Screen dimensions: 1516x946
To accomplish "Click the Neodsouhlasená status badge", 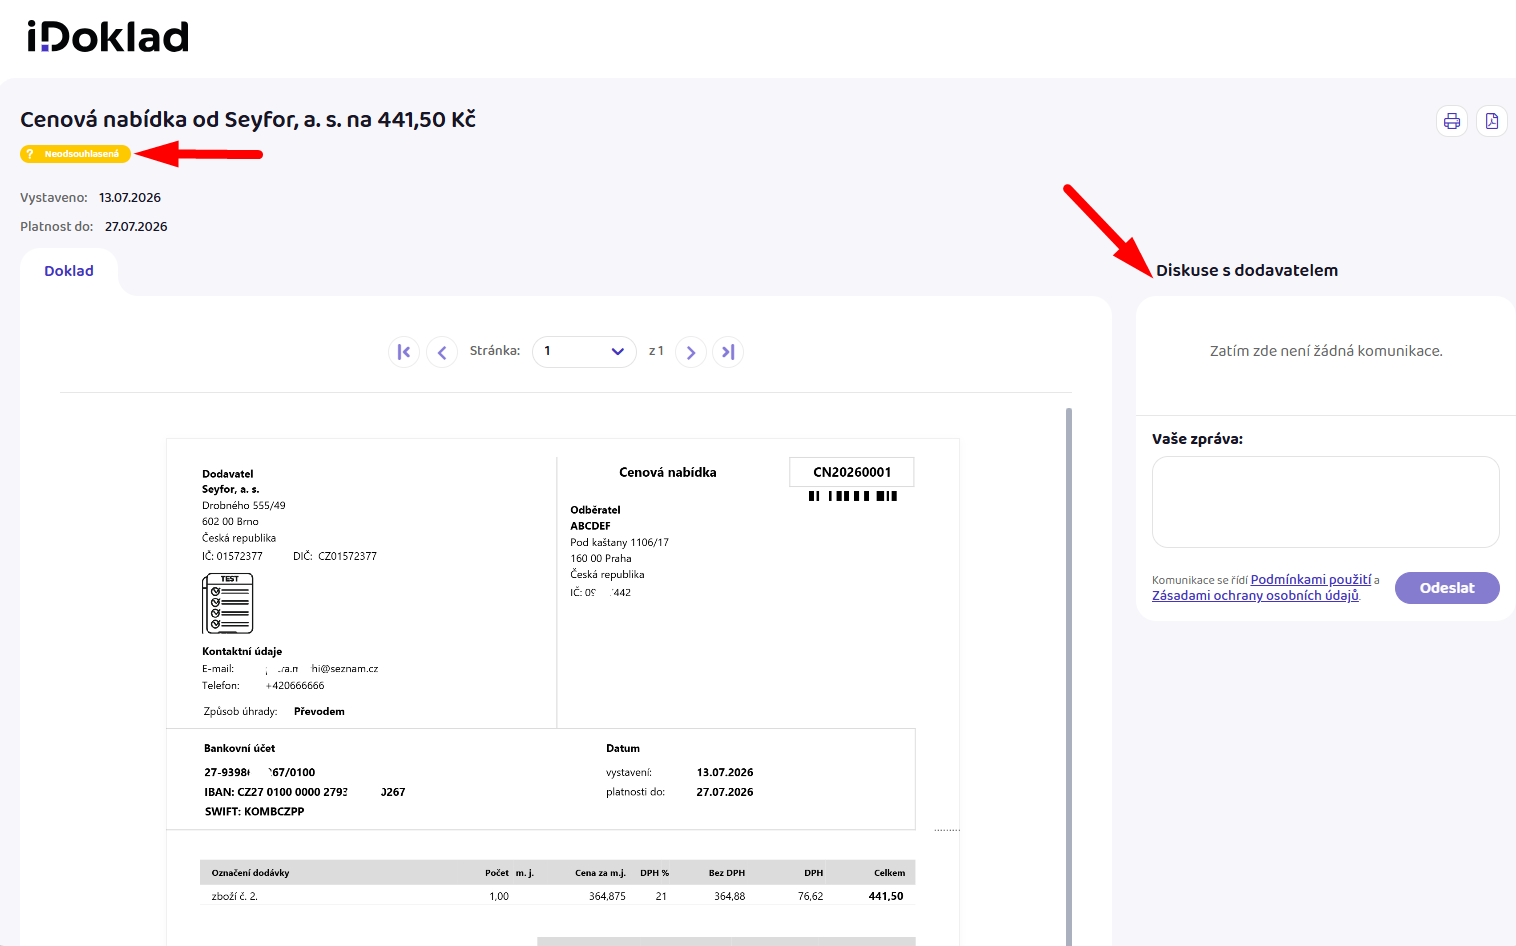I will click(x=75, y=154).
